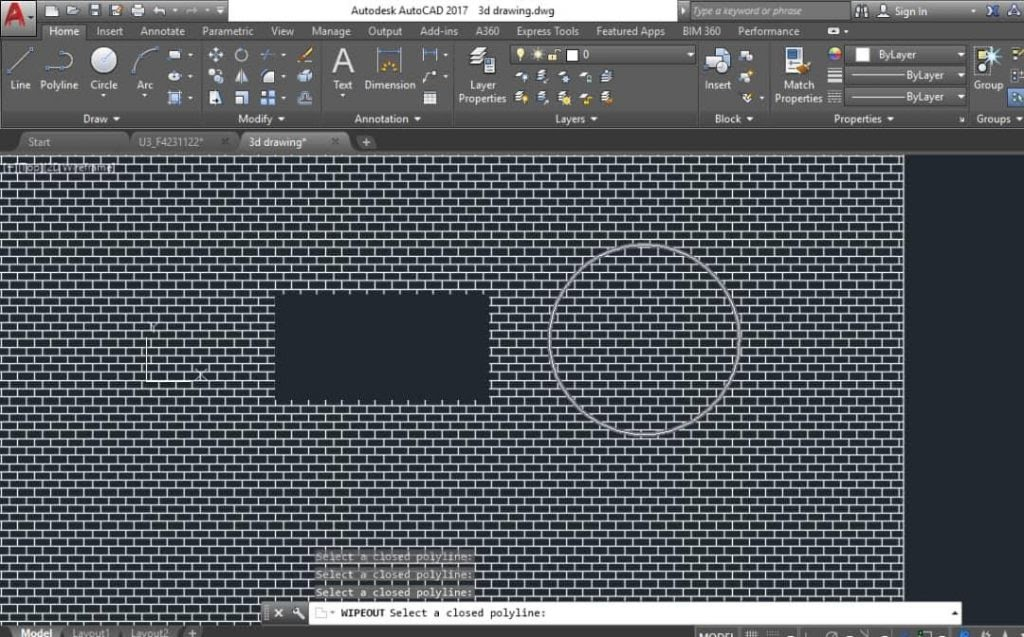The width and height of the screenshot is (1024, 637).
Task: Switch to the Start file tab
Action: click(39, 142)
